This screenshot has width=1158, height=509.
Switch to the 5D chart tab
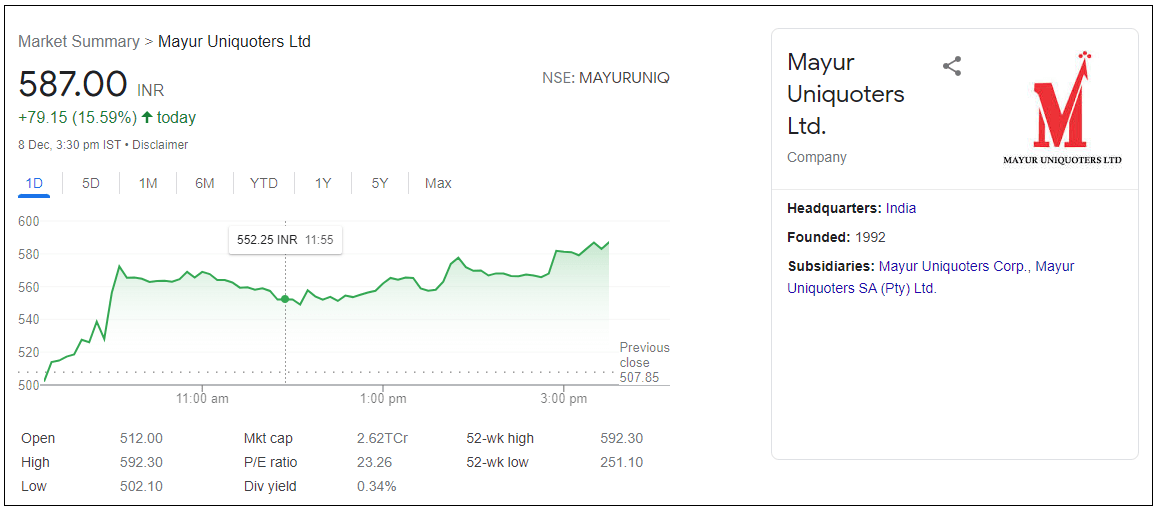click(91, 183)
